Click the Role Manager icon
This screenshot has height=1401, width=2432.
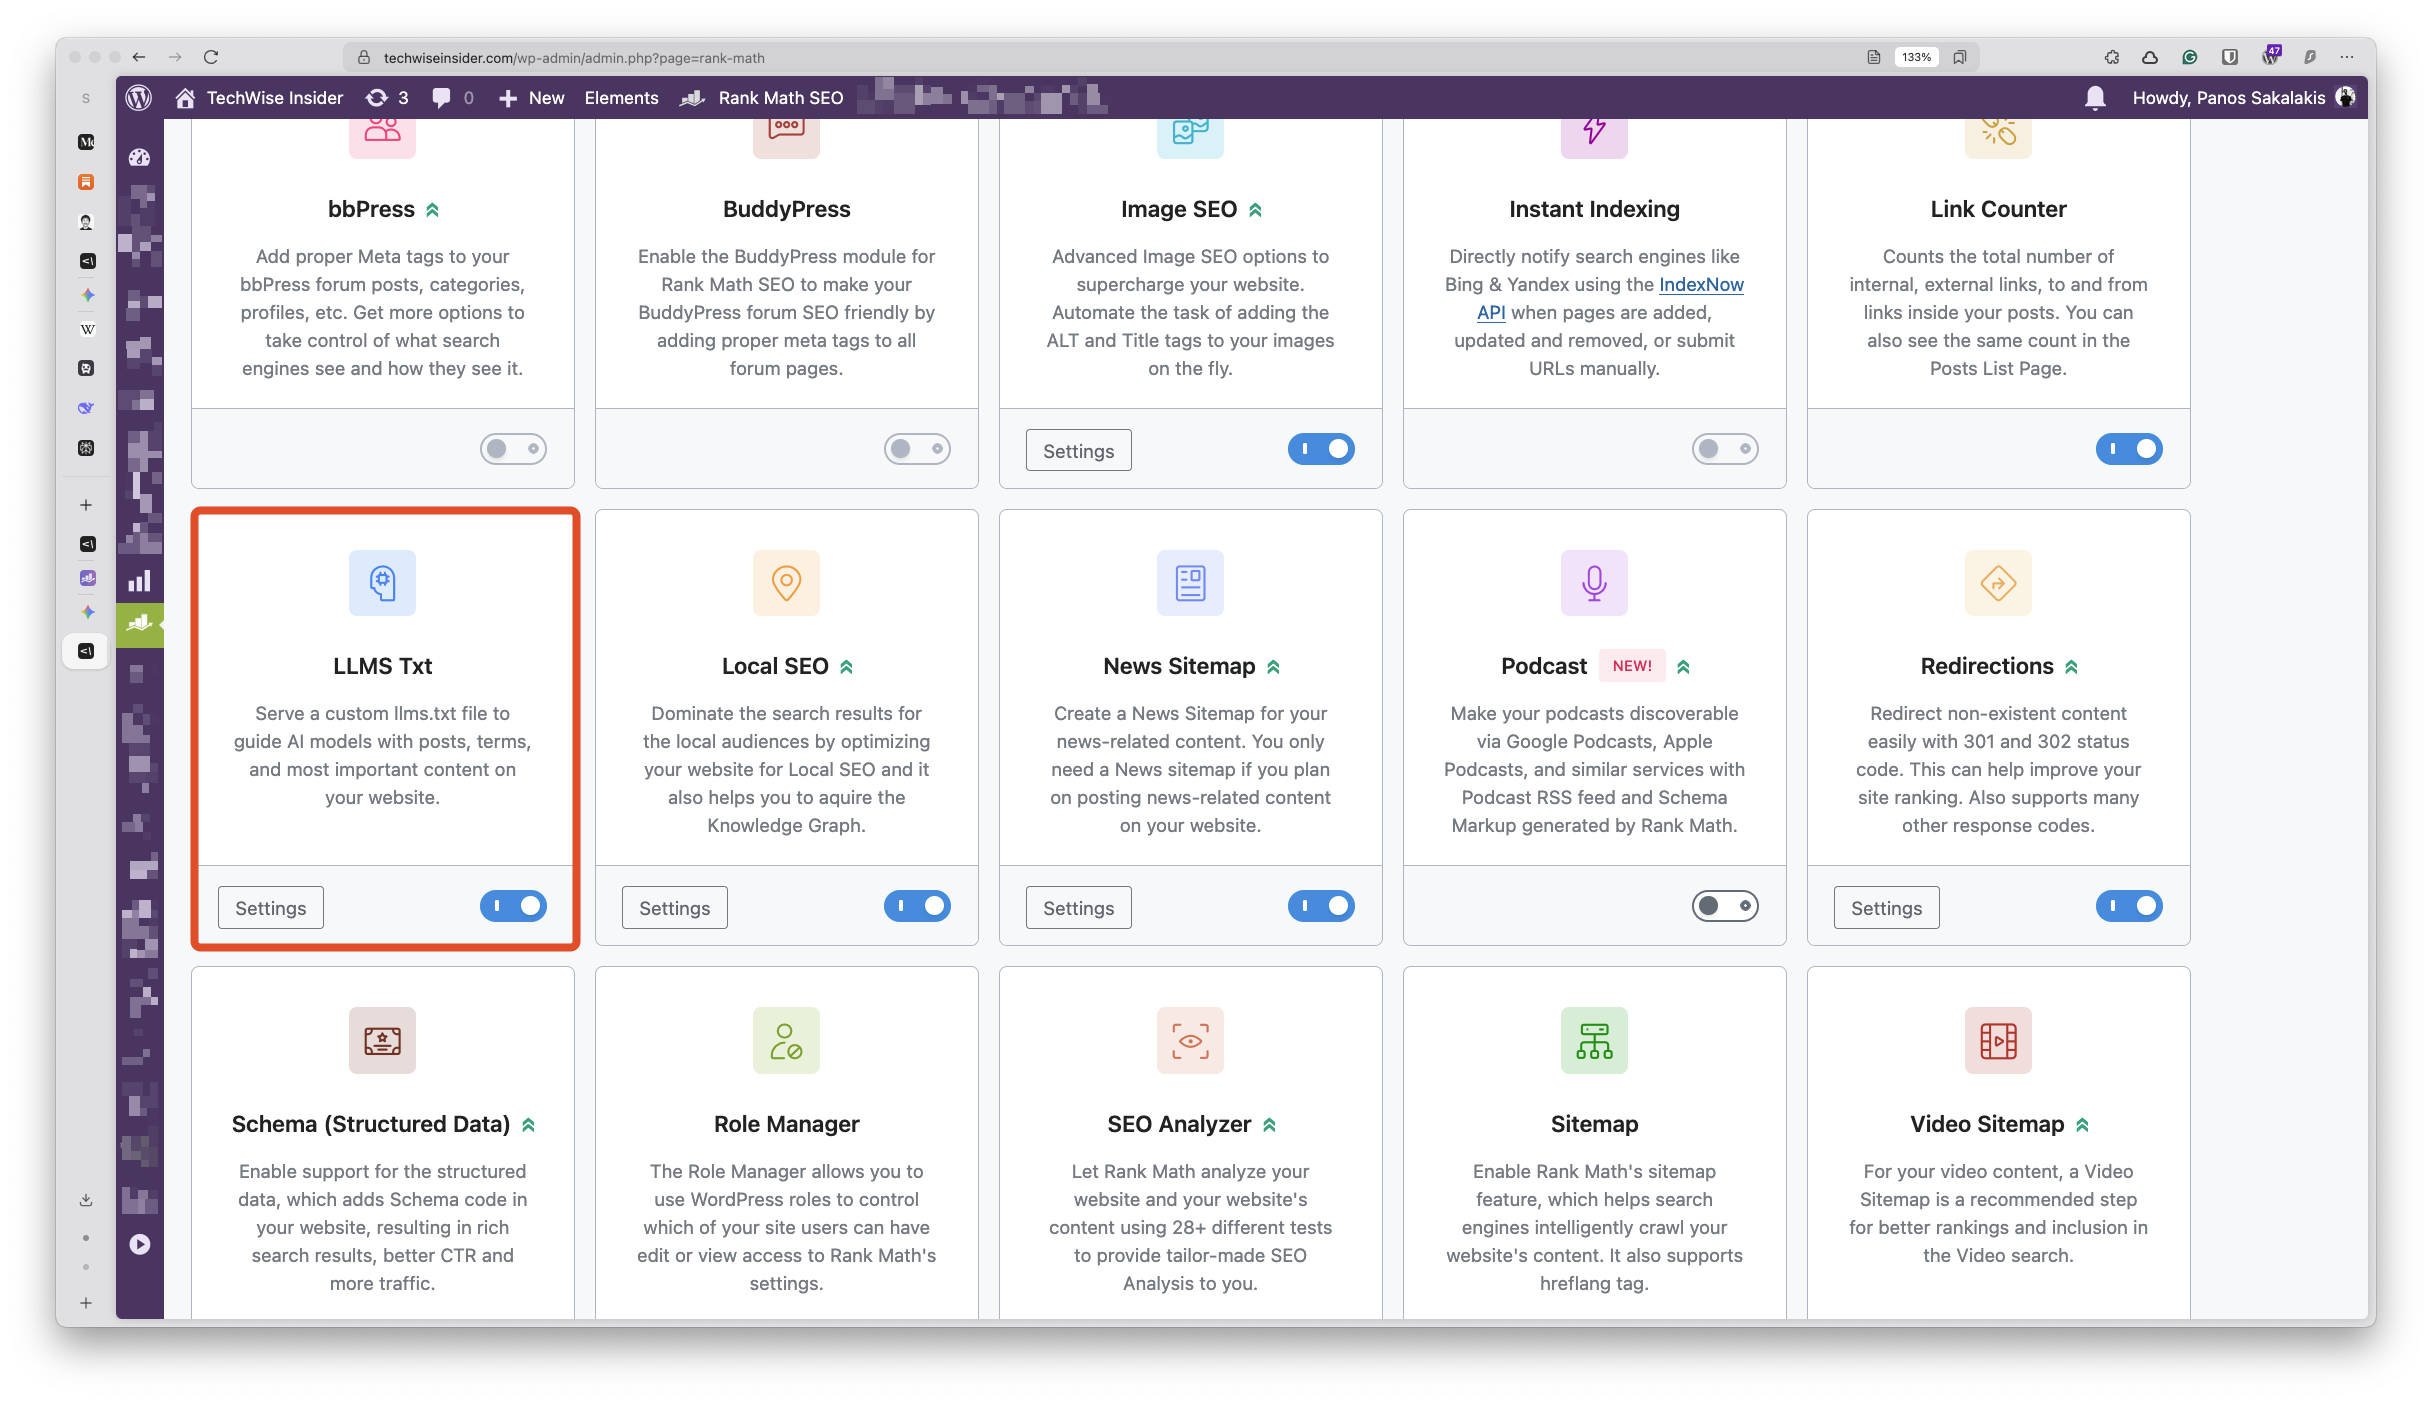pos(786,1040)
